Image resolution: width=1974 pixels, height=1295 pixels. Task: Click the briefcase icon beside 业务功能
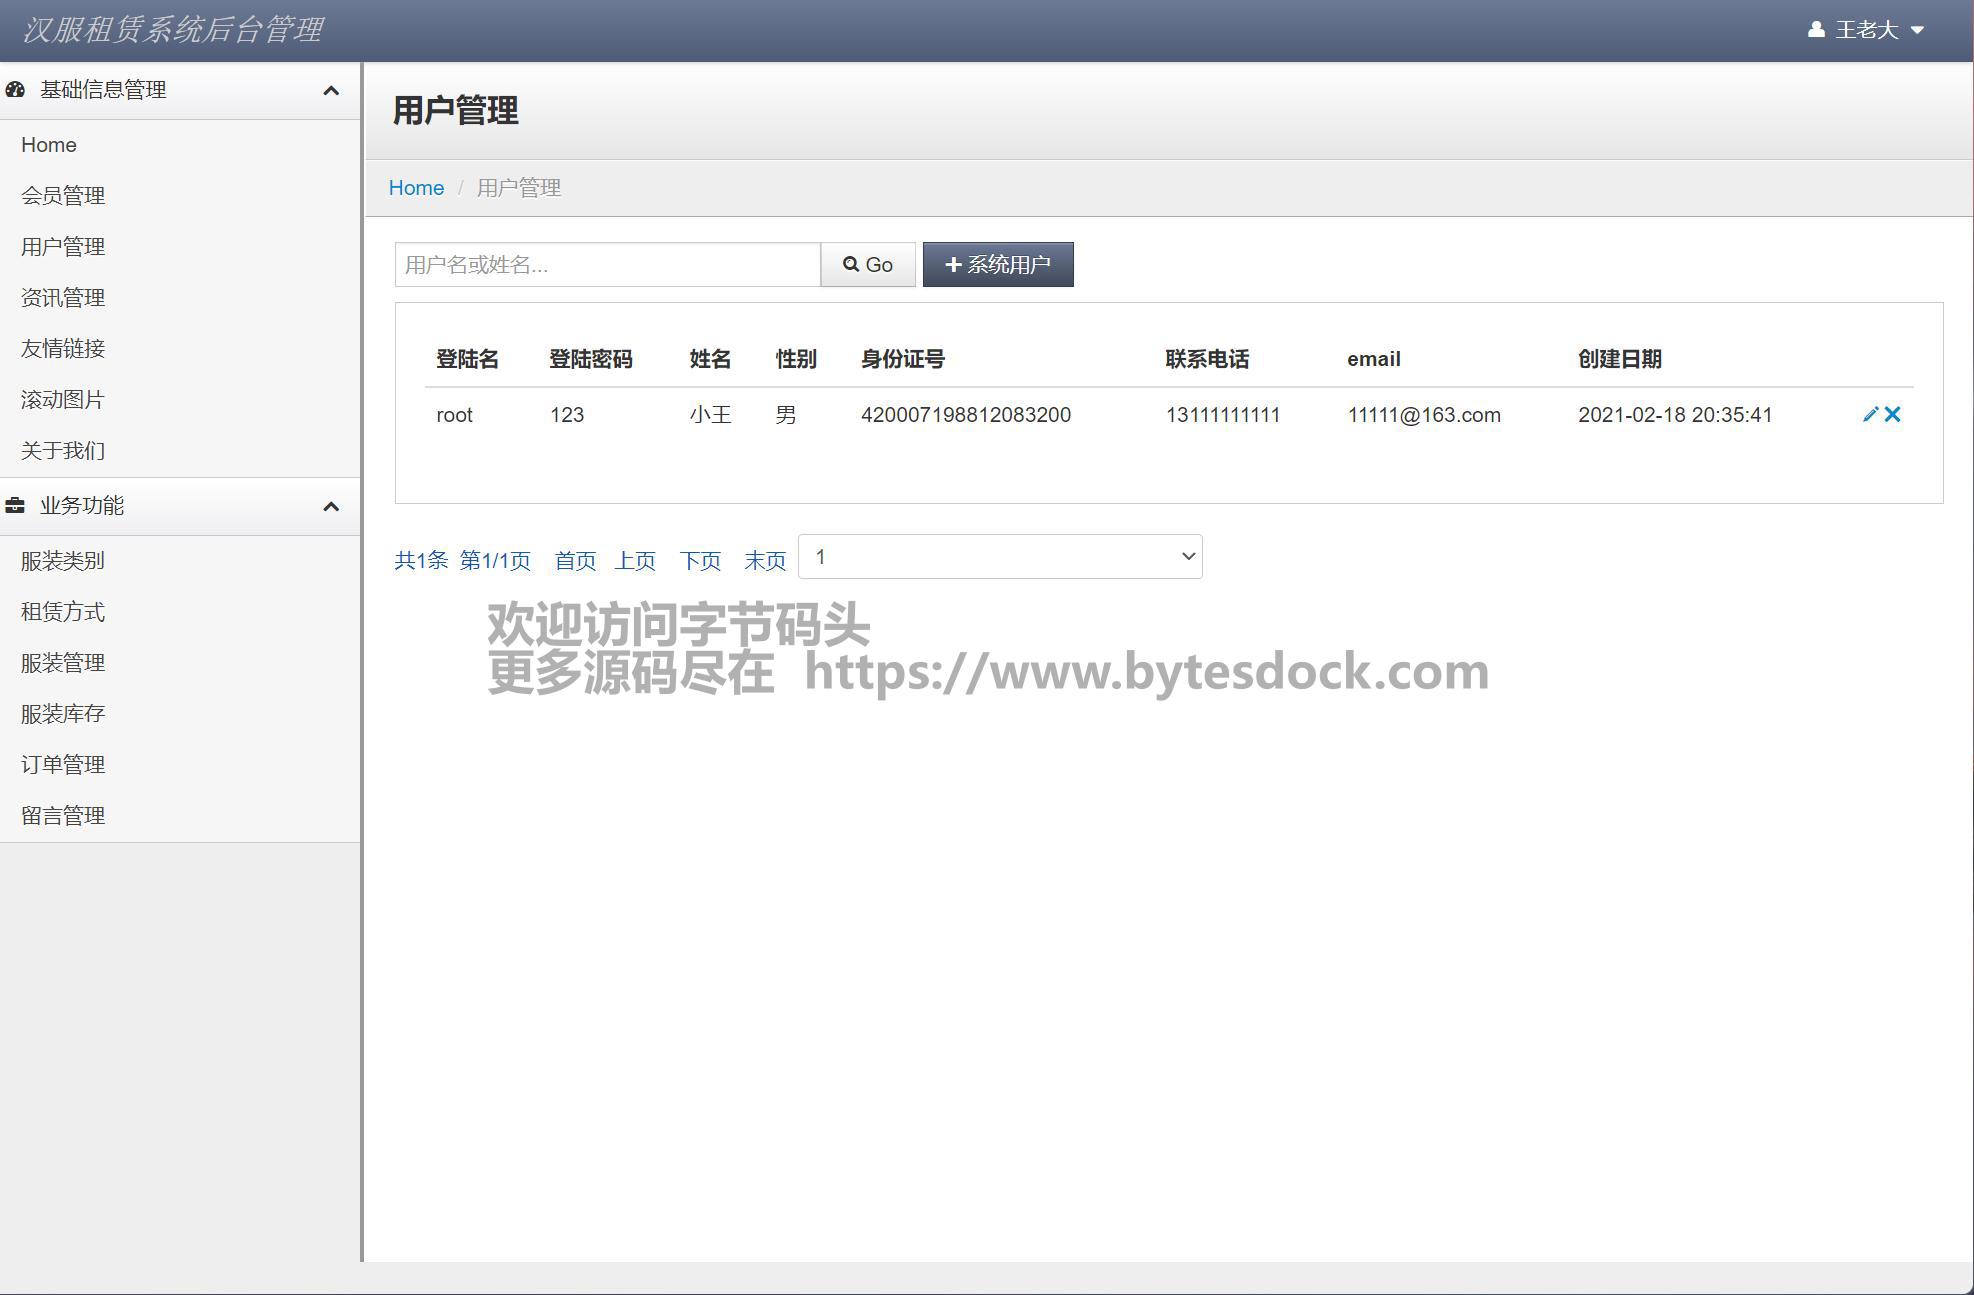pyautogui.click(x=15, y=506)
